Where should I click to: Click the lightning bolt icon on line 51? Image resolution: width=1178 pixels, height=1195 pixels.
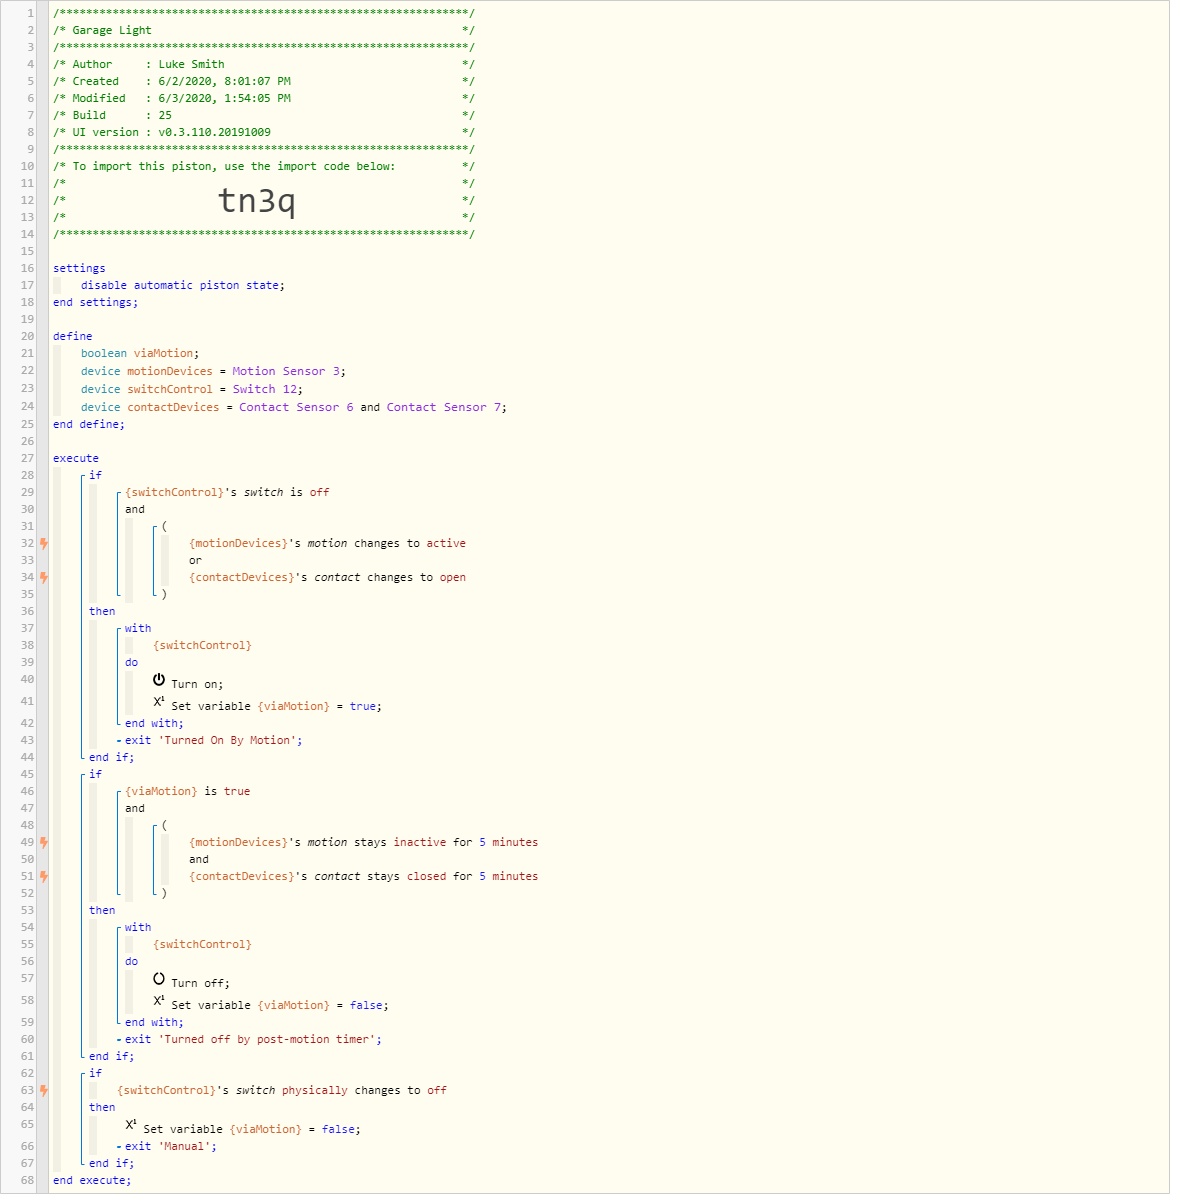(44, 876)
